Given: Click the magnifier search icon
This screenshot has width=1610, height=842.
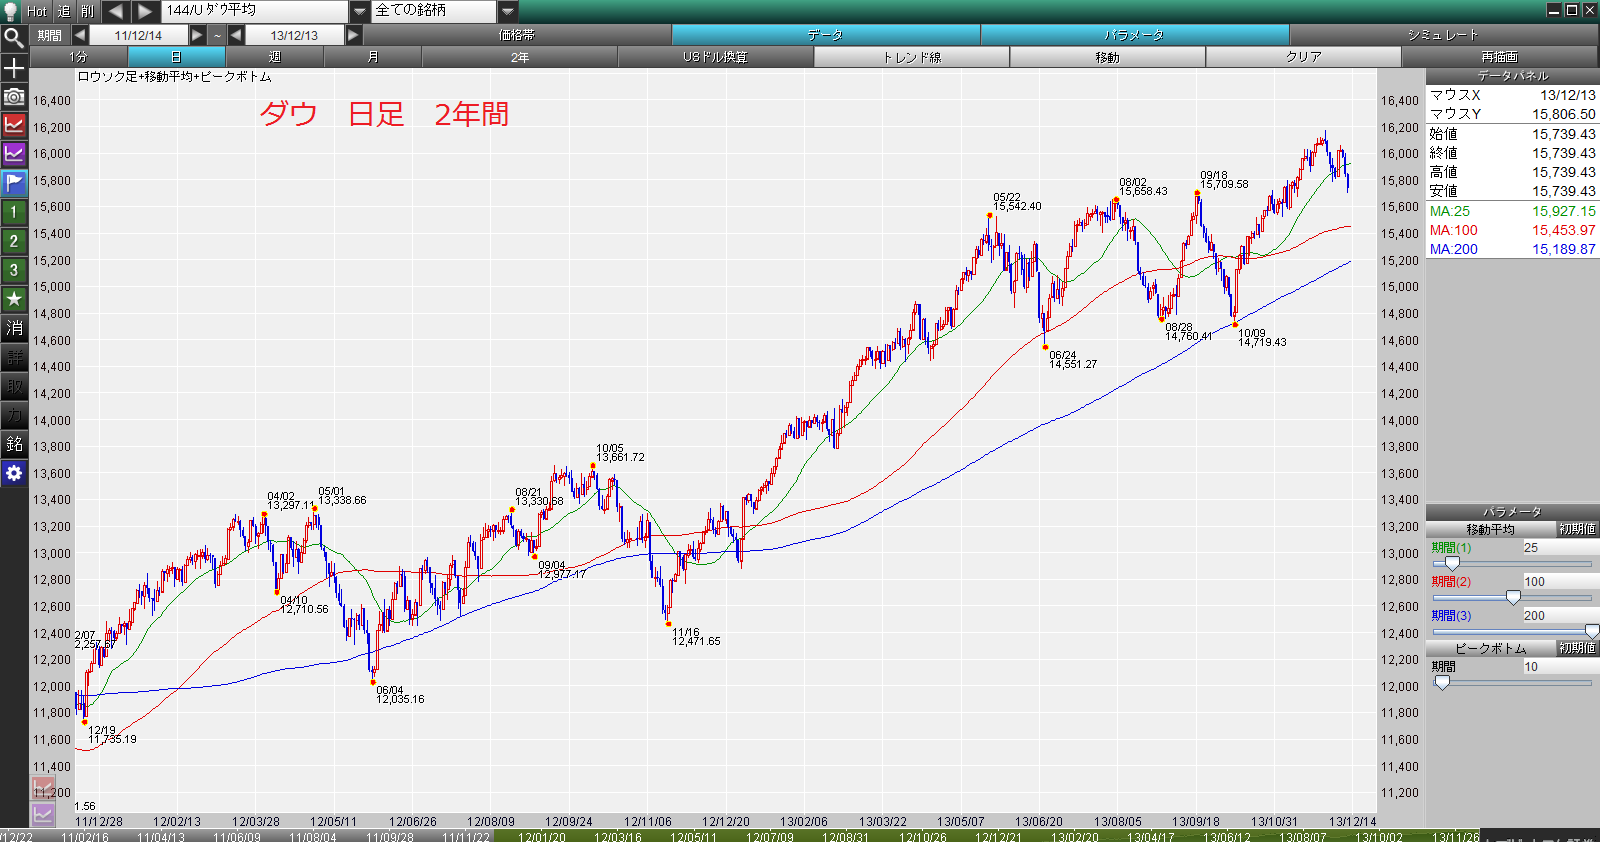Looking at the screenshot, I should pyautogui.click(x=14, y=38).
